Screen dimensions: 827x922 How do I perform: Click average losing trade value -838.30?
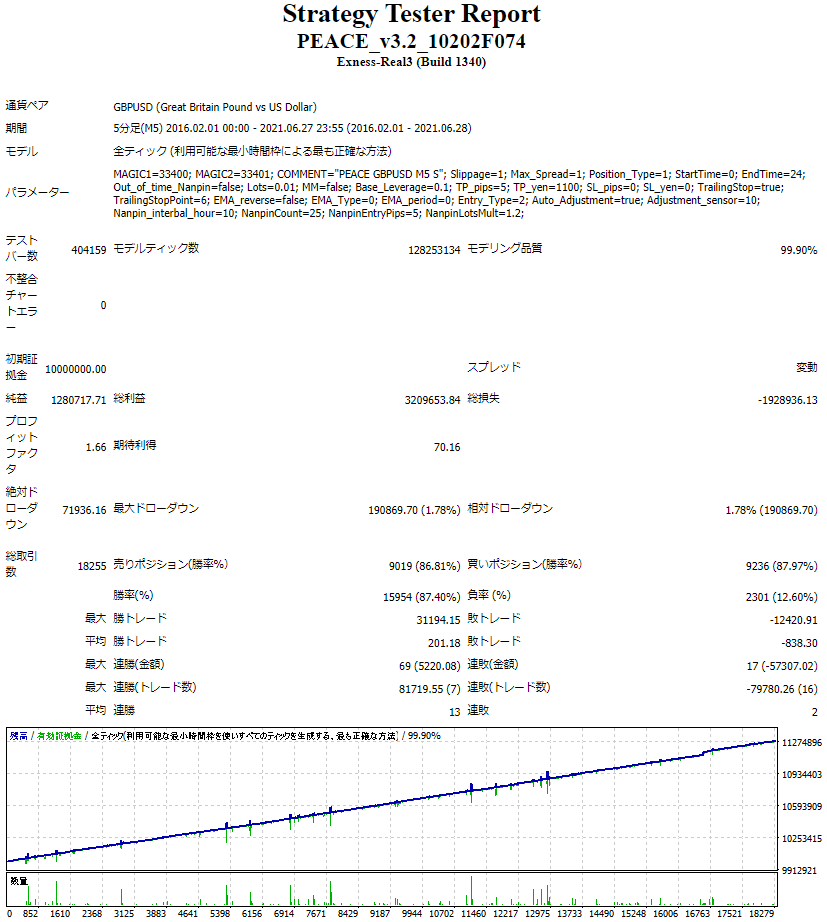[799, 643]
